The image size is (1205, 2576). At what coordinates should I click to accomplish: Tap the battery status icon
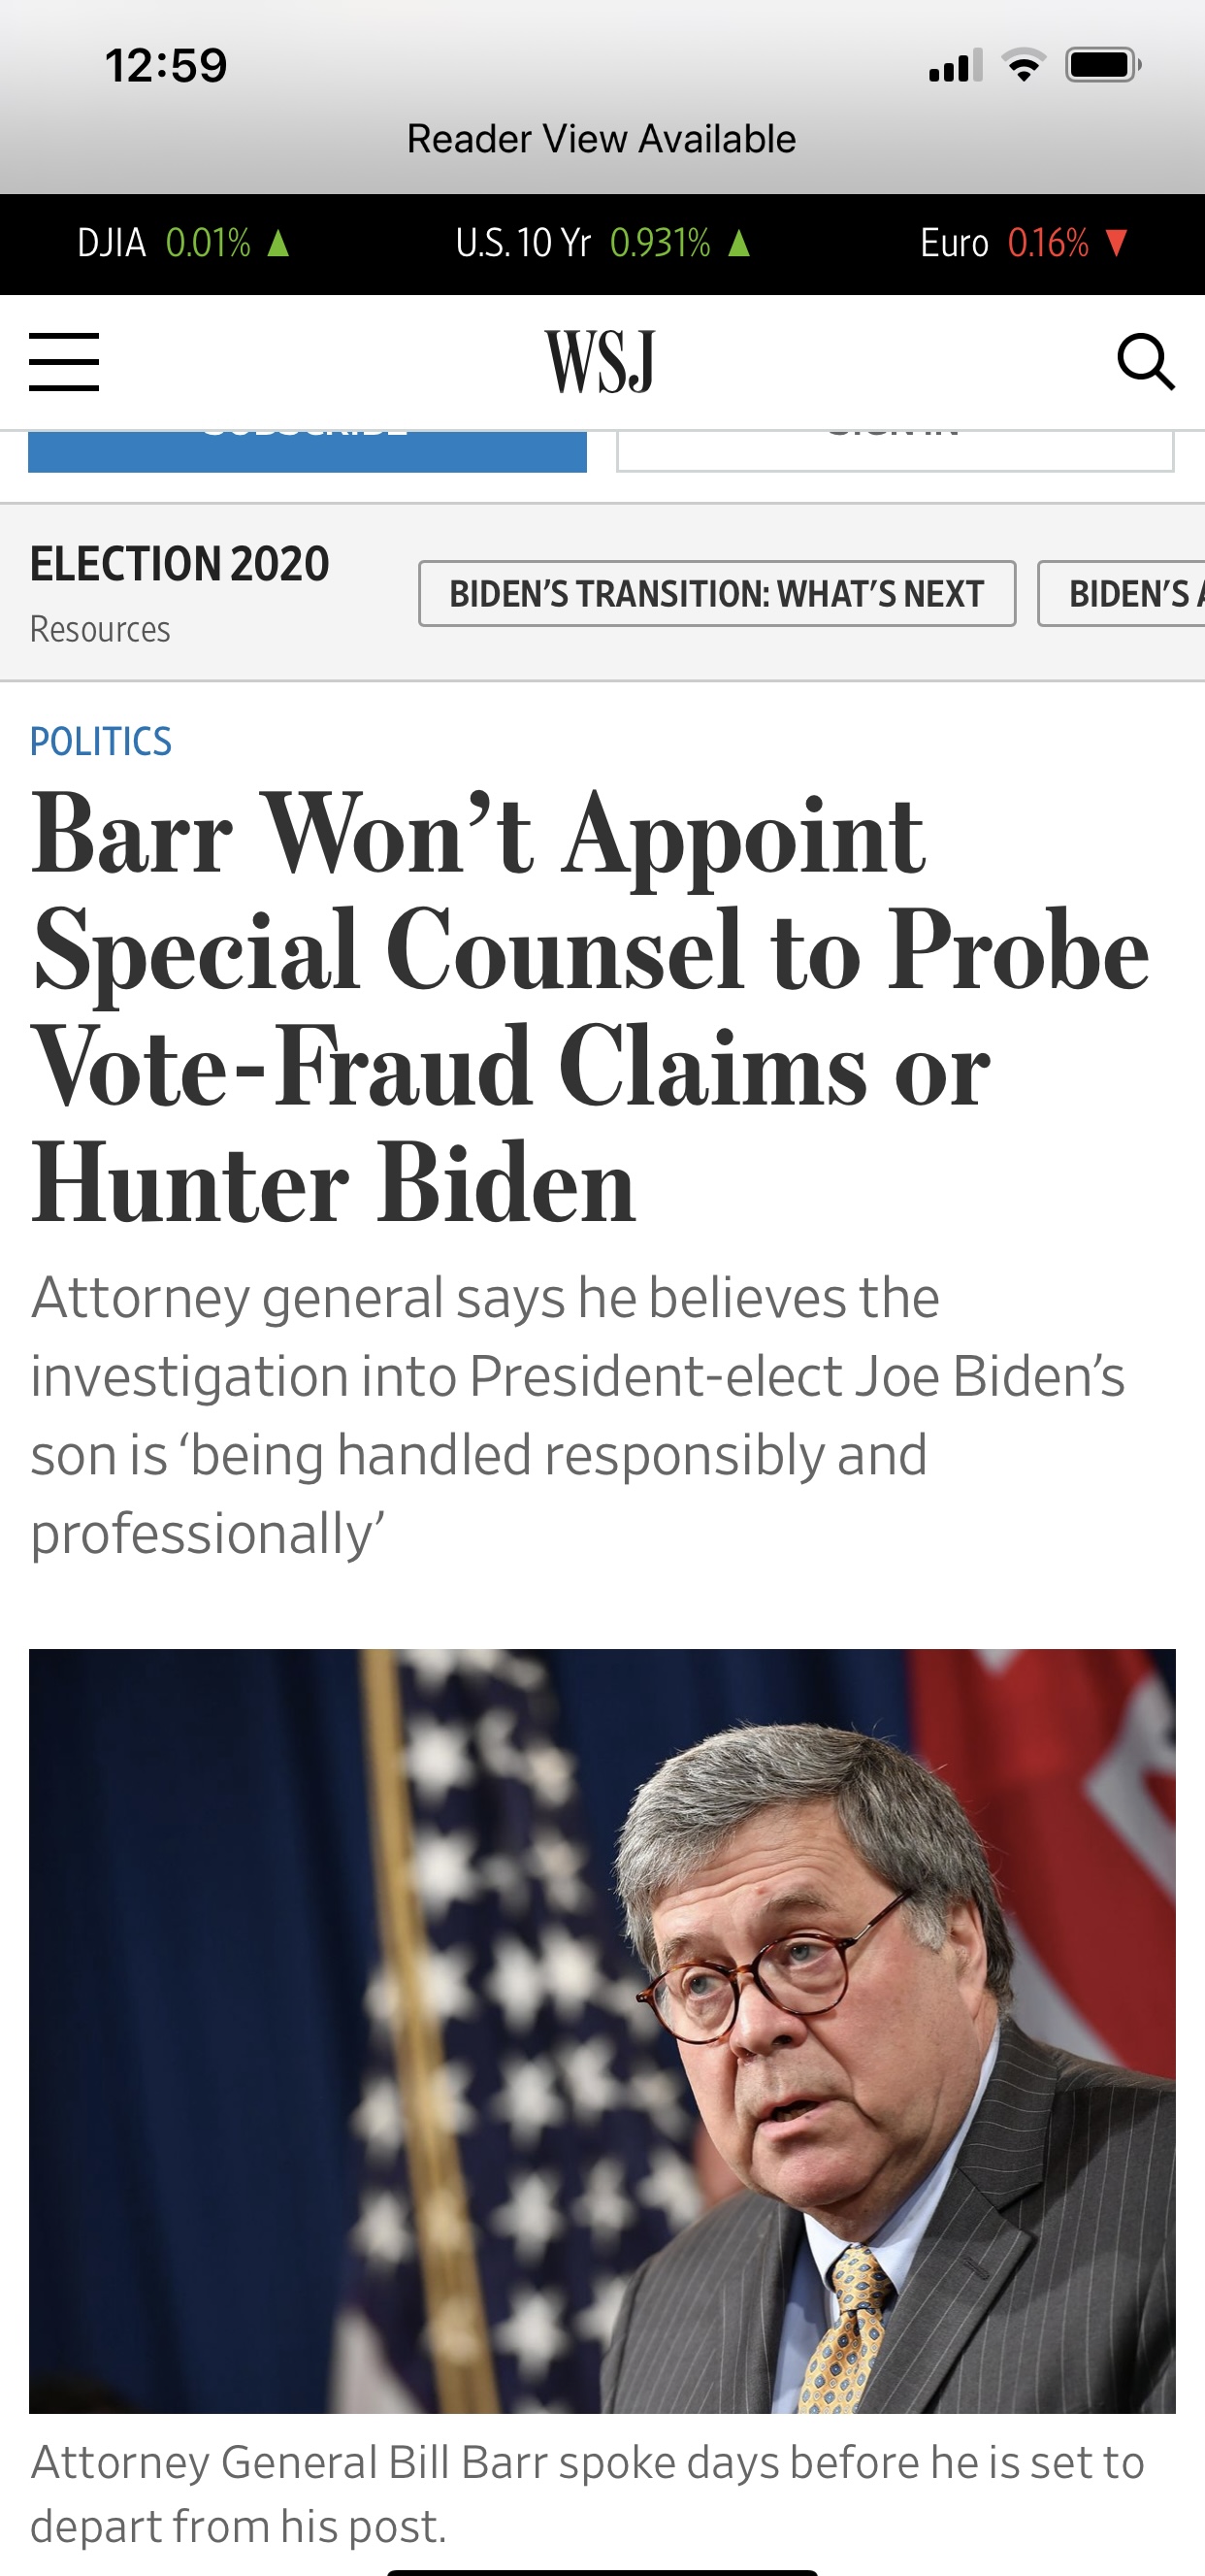1103,66
